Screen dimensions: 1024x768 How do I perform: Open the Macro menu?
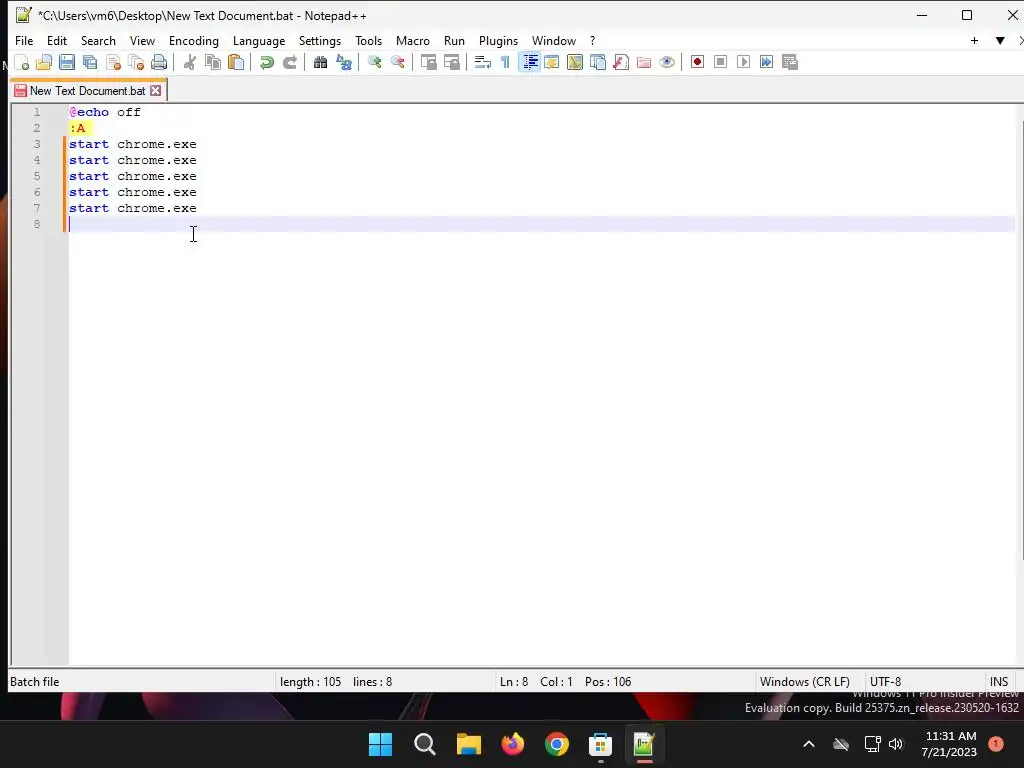pyautogui.click(x=413, y=40)
